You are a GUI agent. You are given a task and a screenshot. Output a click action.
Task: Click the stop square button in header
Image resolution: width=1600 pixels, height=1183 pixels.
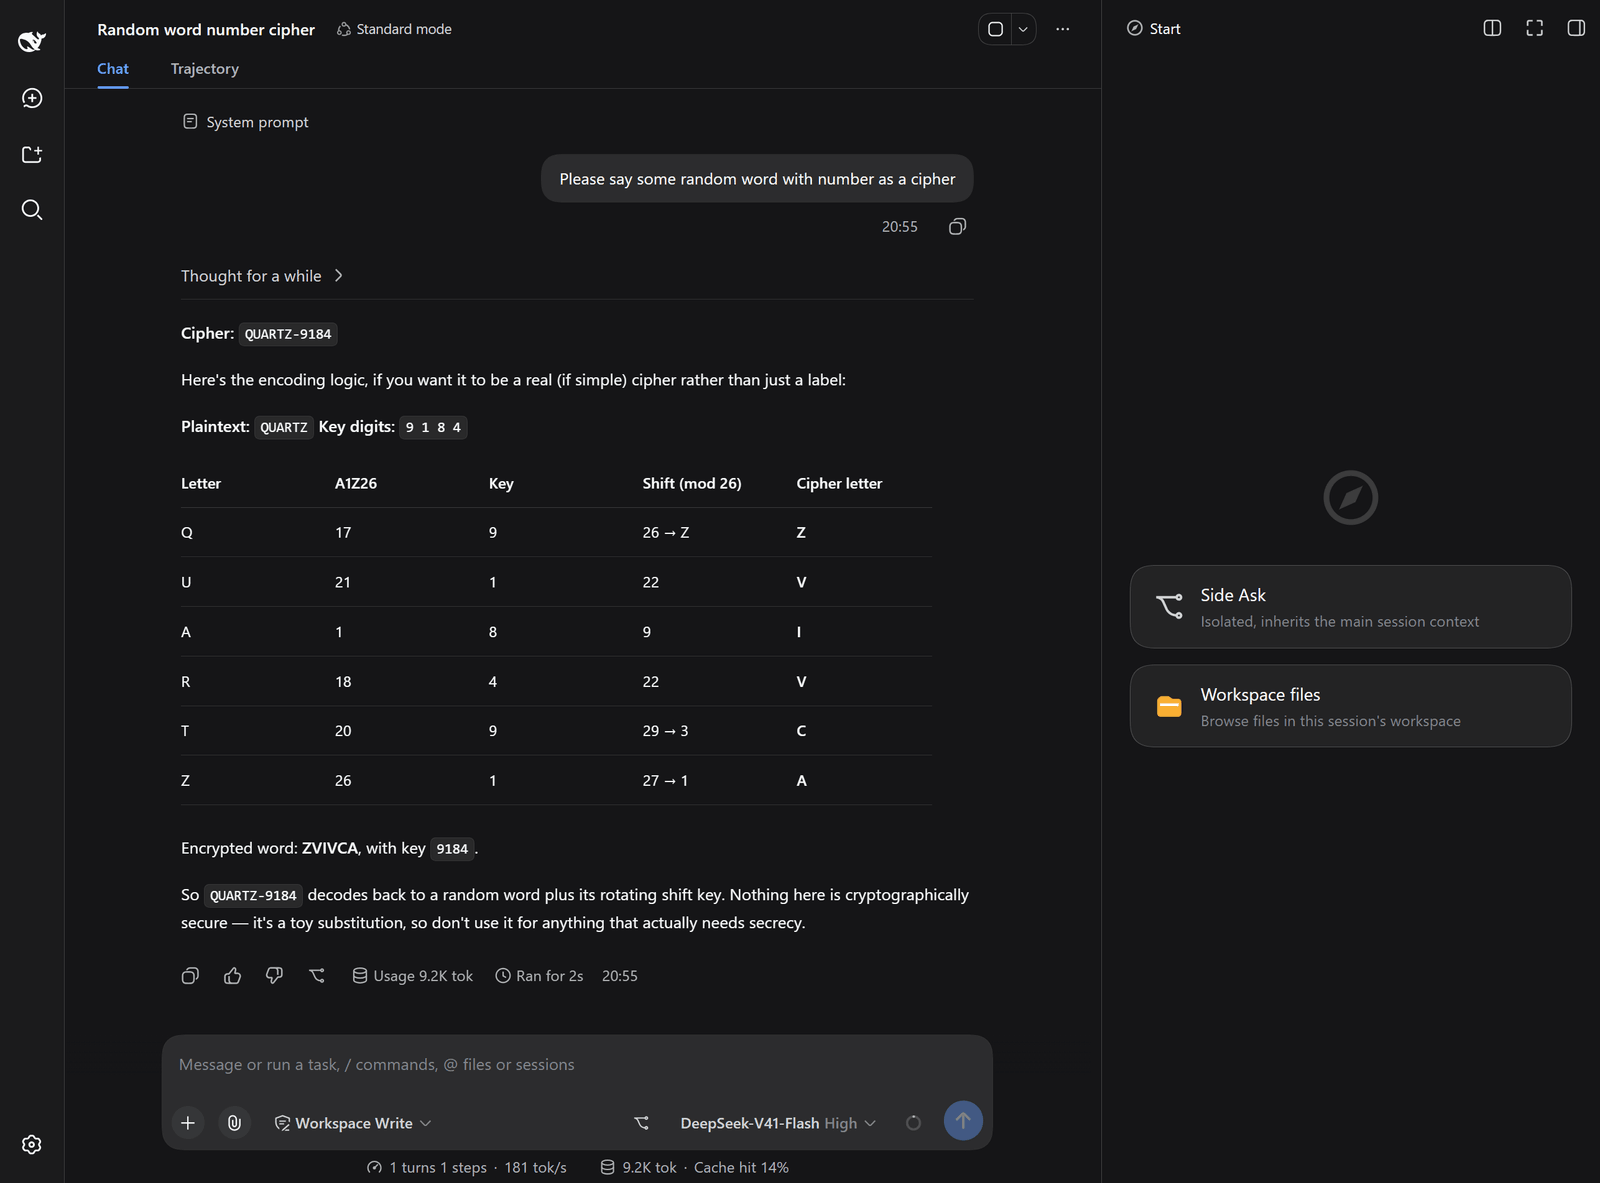pos(995,29)
